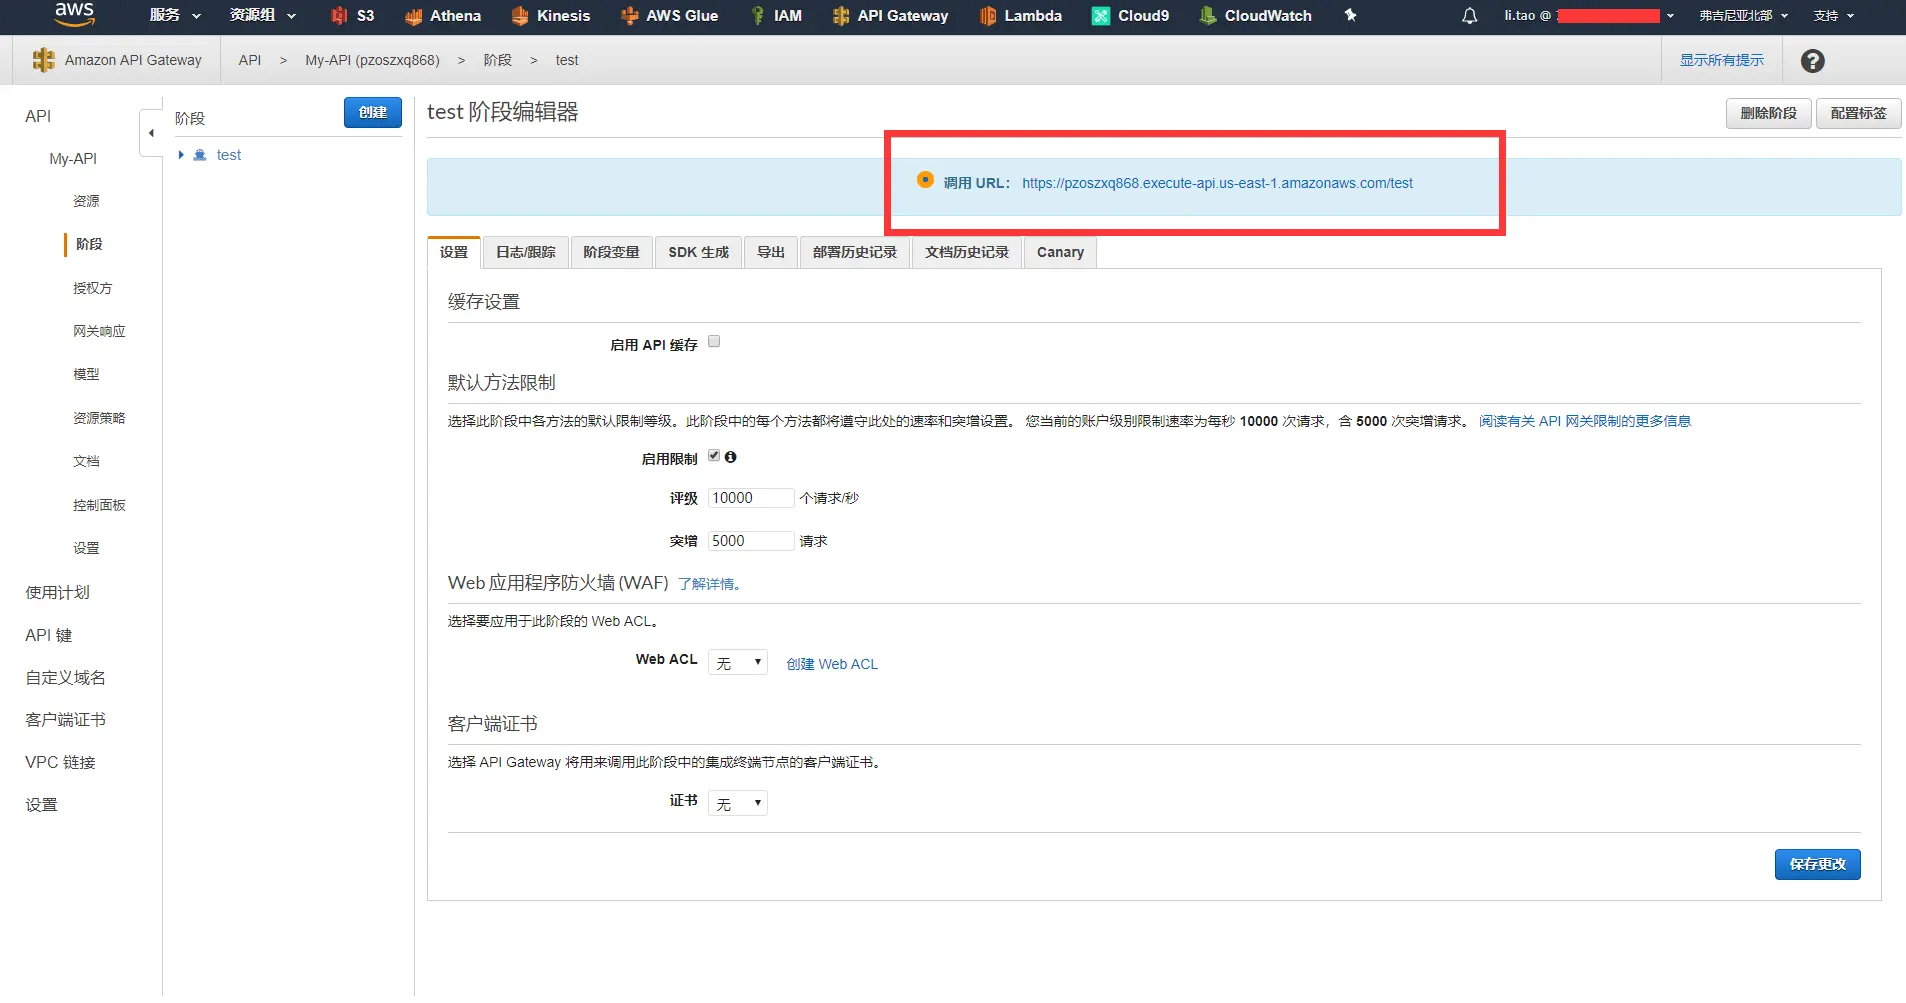Click the AWS logo home icon
This screenshot has height=1003, width=1906.
[x=74, y=14]
